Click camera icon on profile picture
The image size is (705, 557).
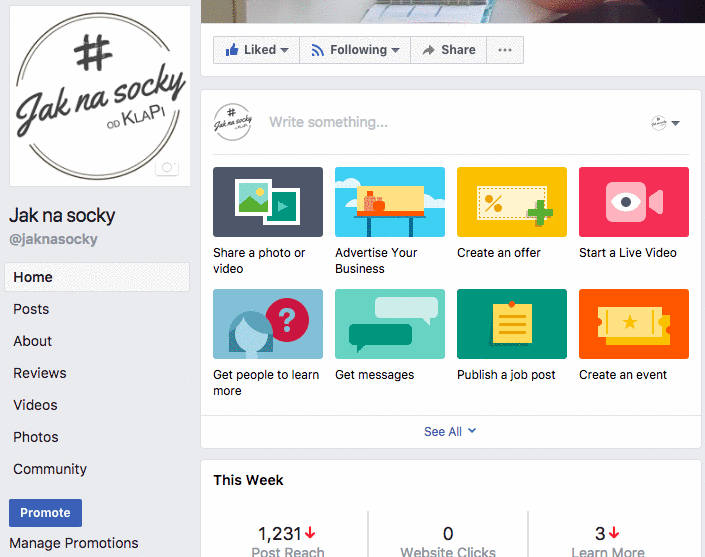pos(167,168)
